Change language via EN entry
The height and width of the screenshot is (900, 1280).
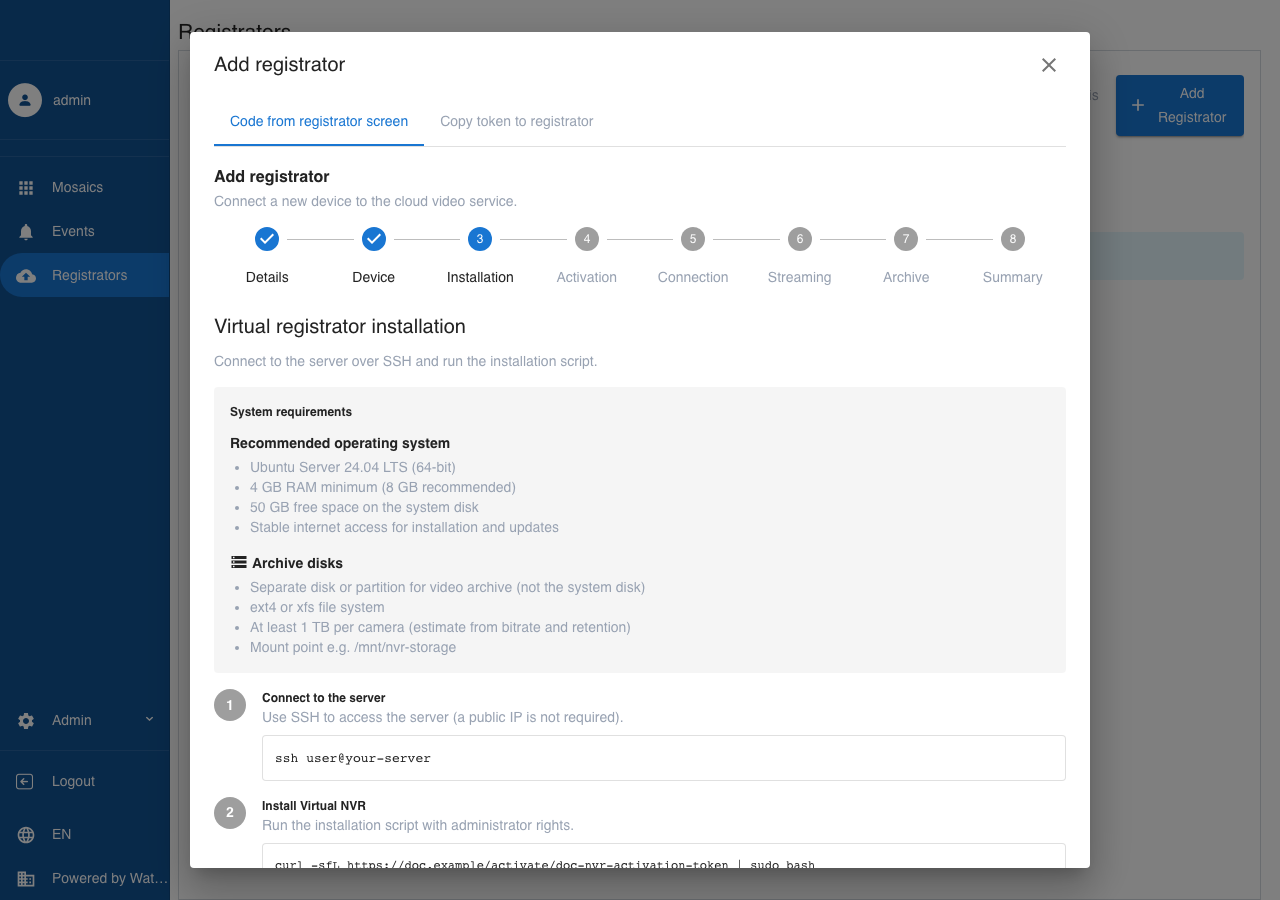pos(85,835)
